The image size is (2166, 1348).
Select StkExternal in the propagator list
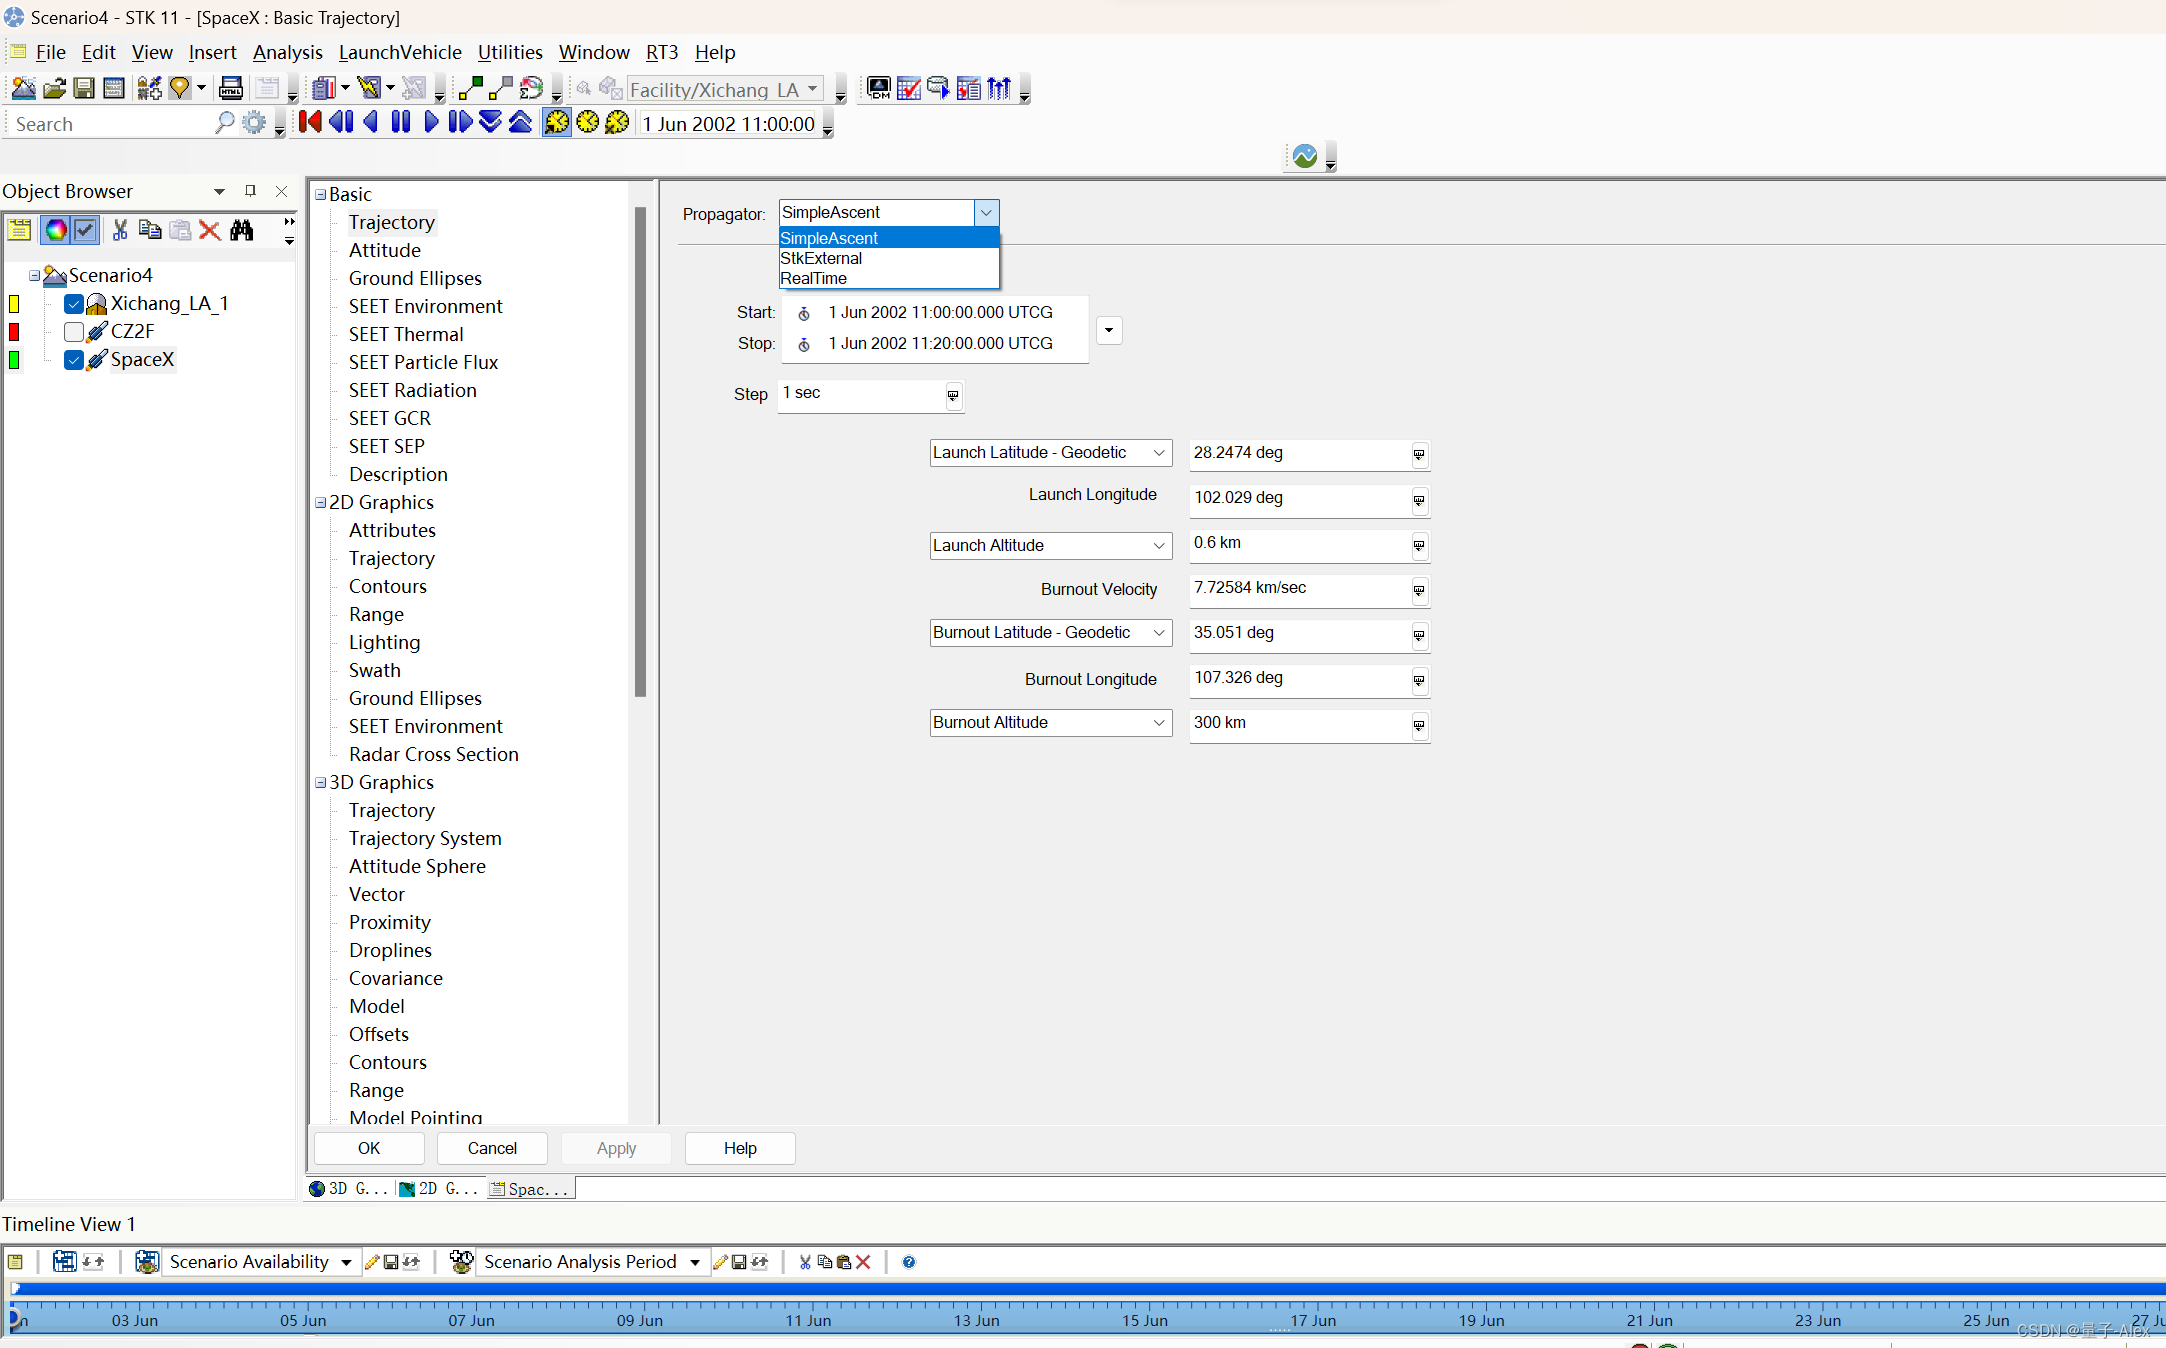click(821, 258)
